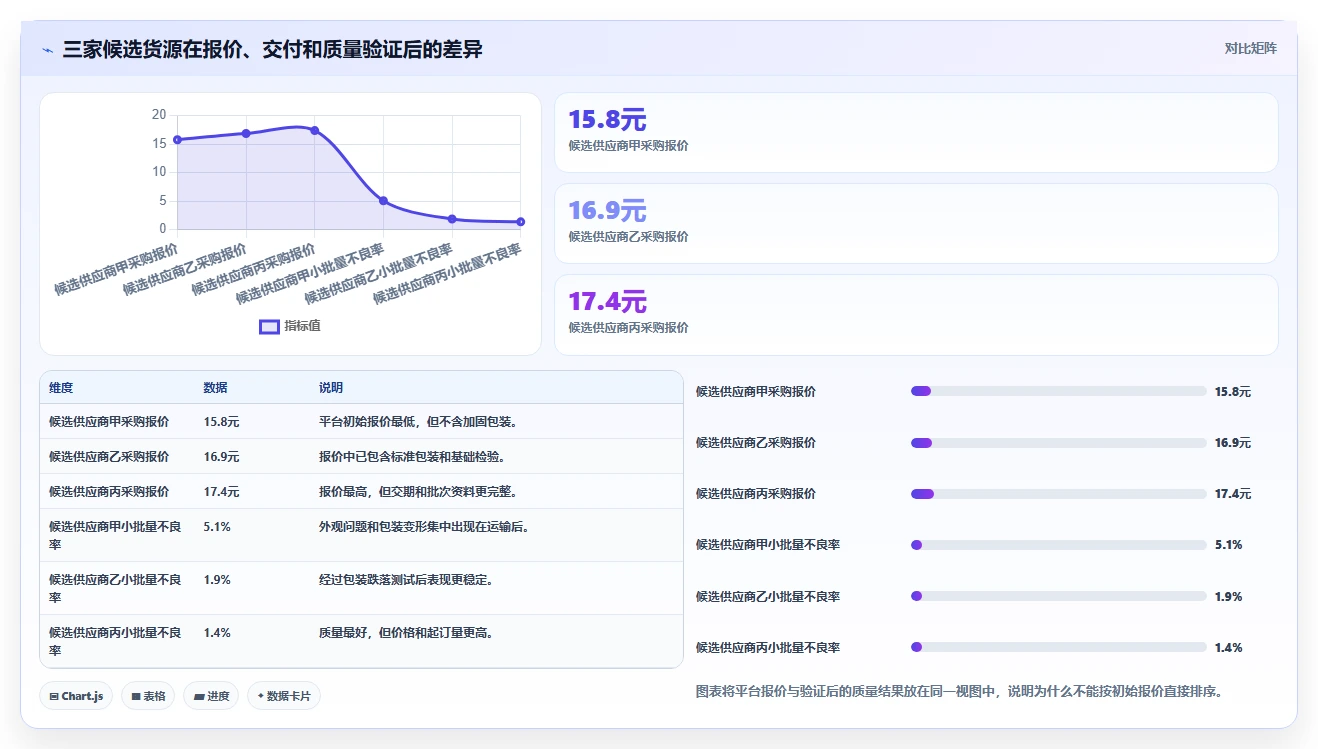Click the chart point for 候选供应商乙采购报价

(x=246, y=133)
